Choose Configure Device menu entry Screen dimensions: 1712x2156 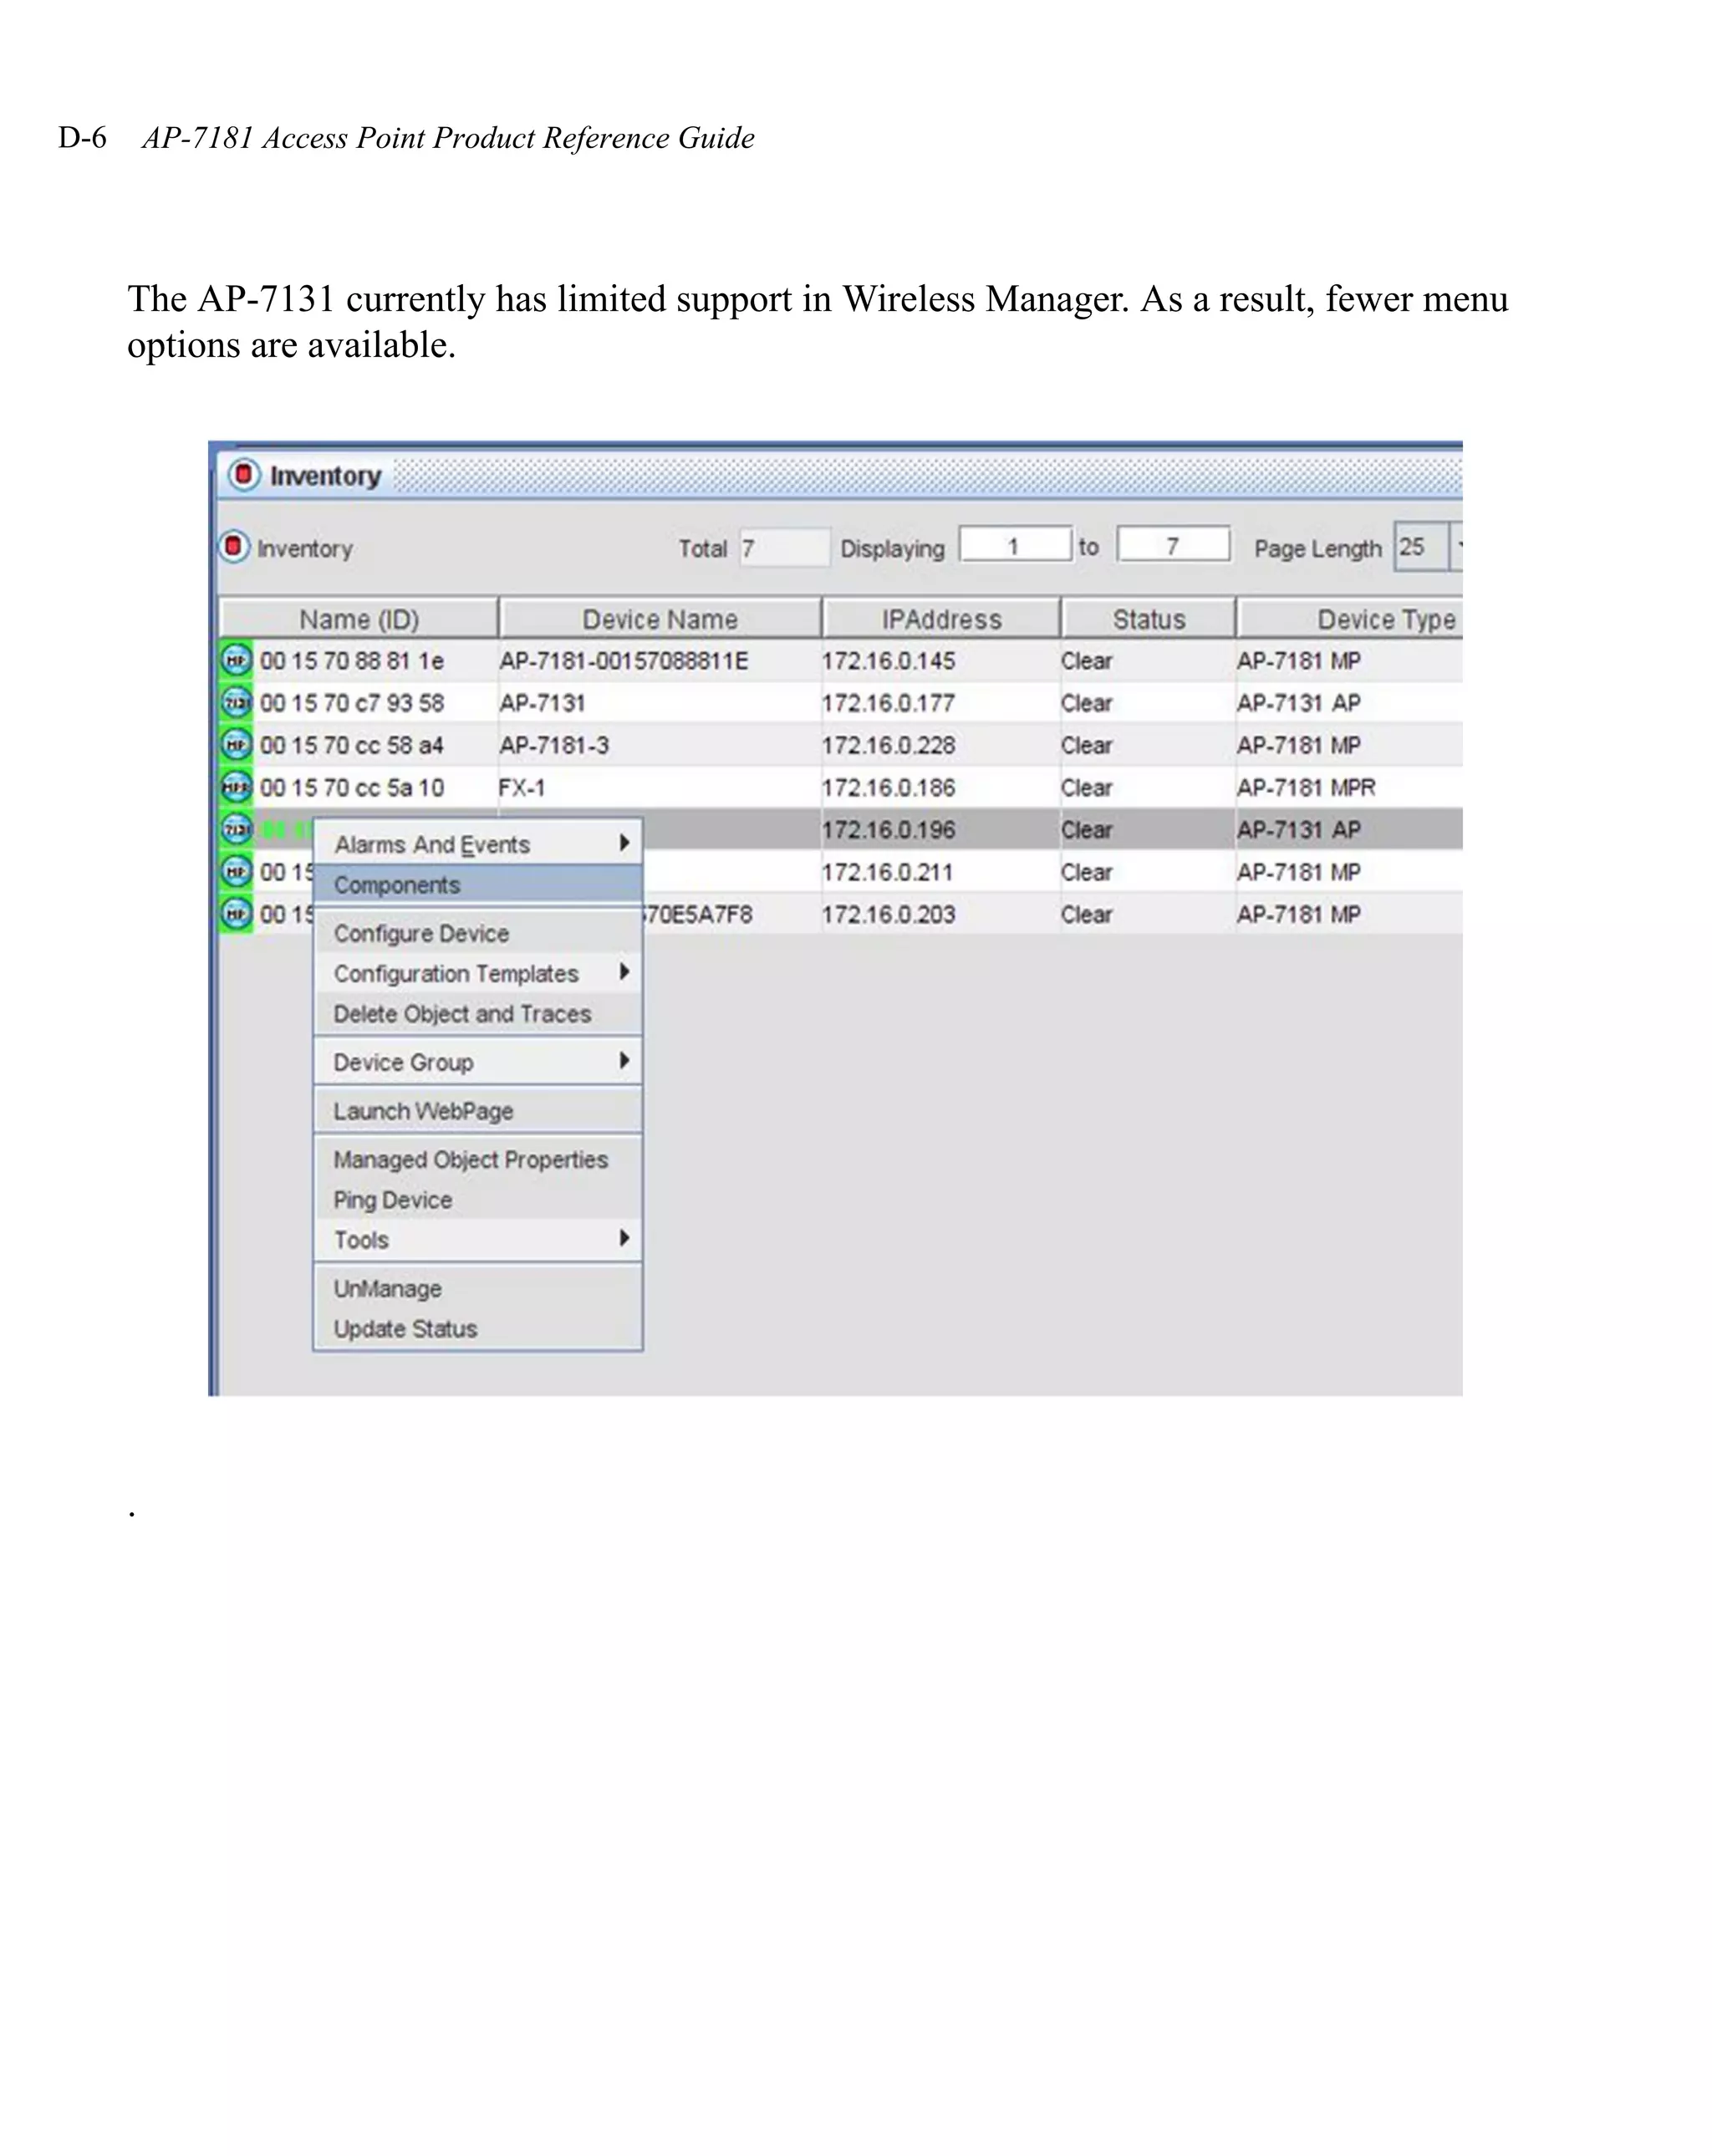tap(478, 933)
